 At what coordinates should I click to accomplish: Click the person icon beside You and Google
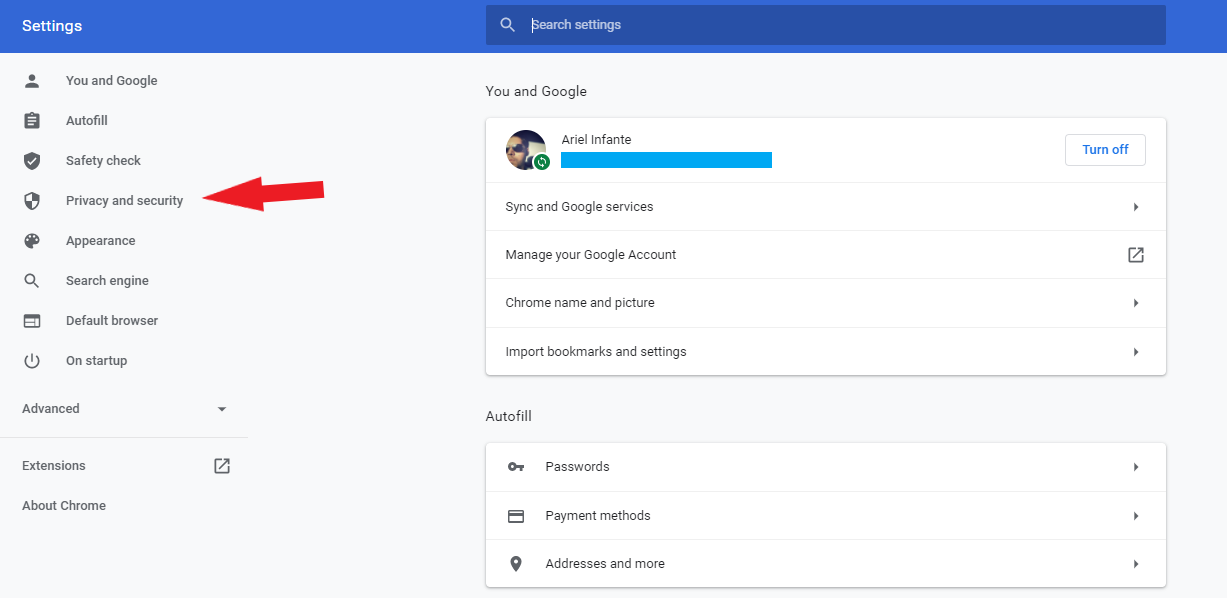[32, 81]
